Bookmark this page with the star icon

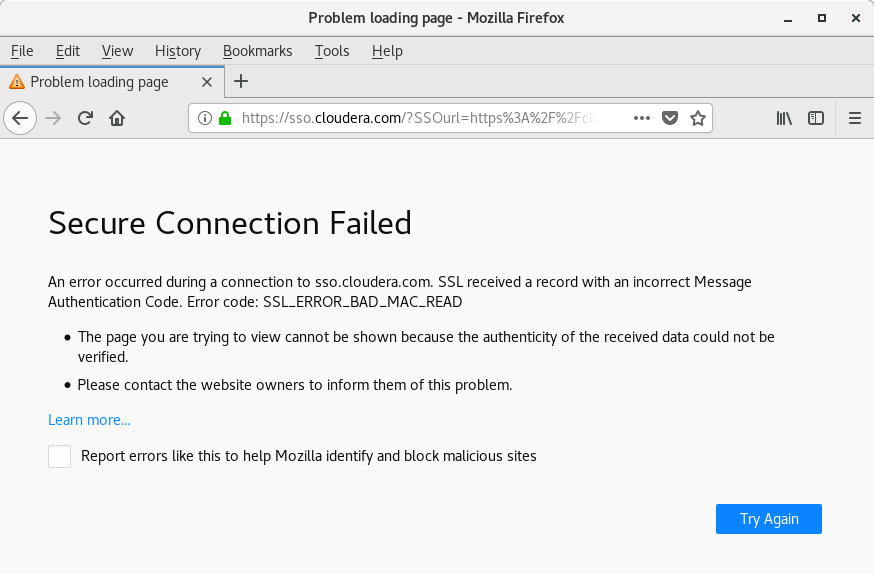pos(698,118)
